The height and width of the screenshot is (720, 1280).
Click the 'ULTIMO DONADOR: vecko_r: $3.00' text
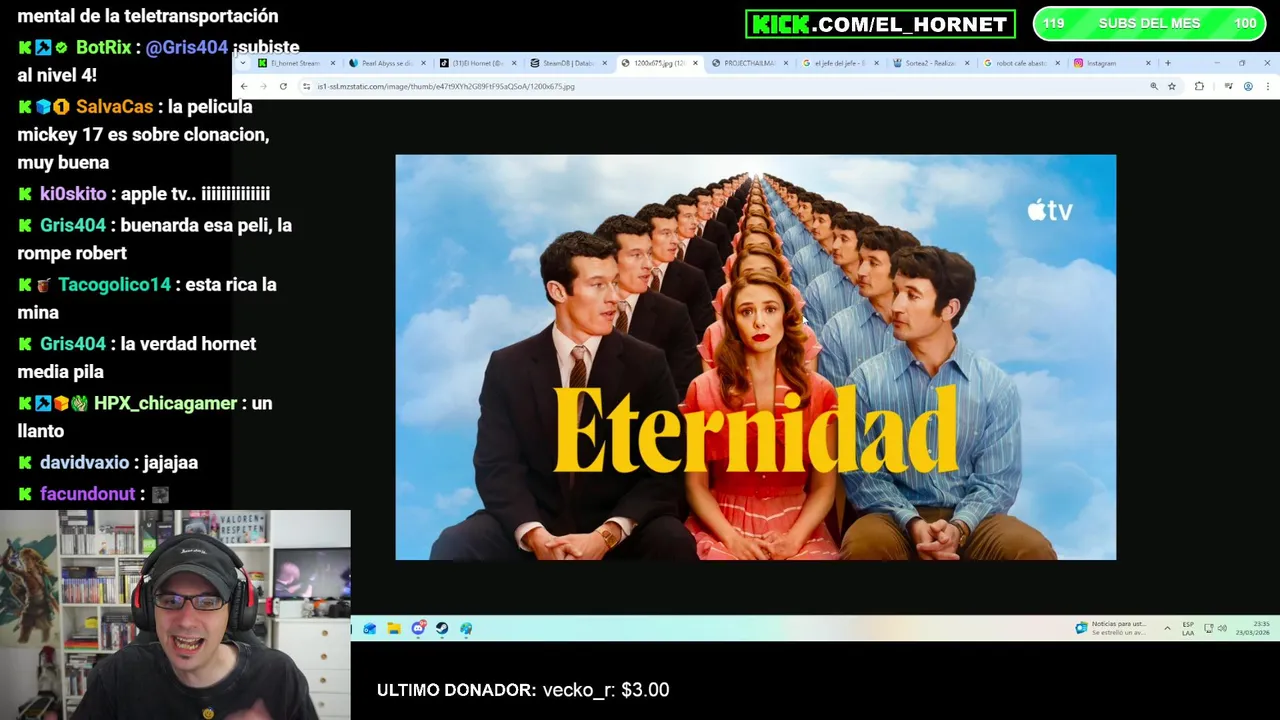click(523, 690)
